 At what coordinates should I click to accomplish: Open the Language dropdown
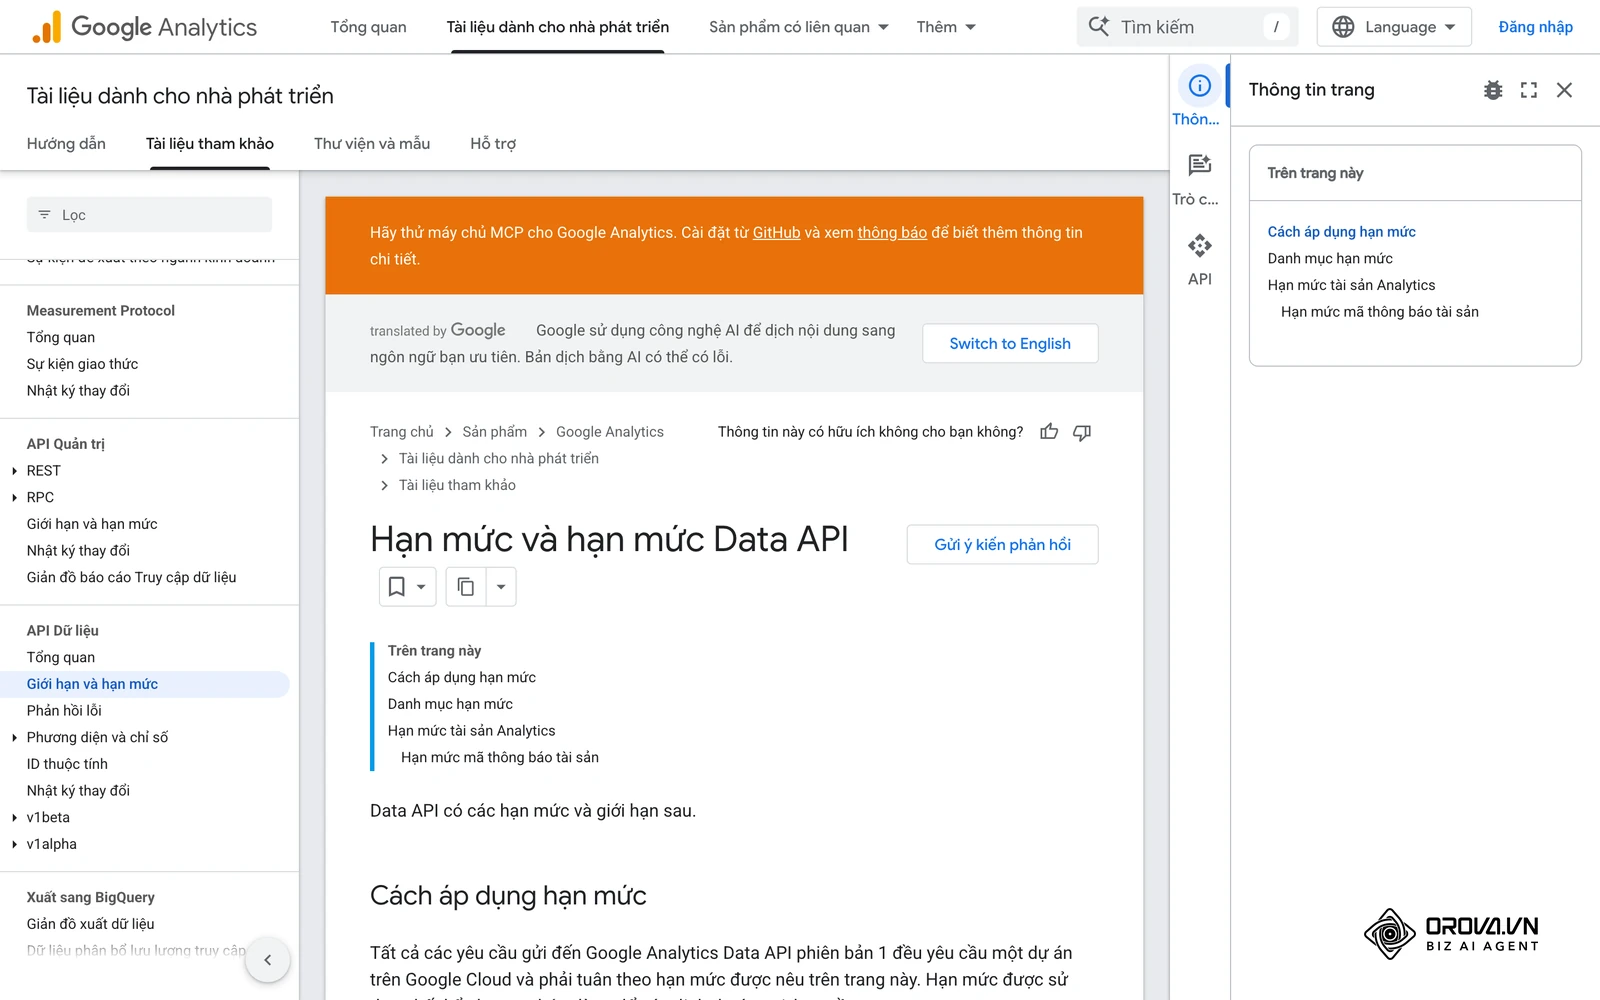[x=1394, y=27]
